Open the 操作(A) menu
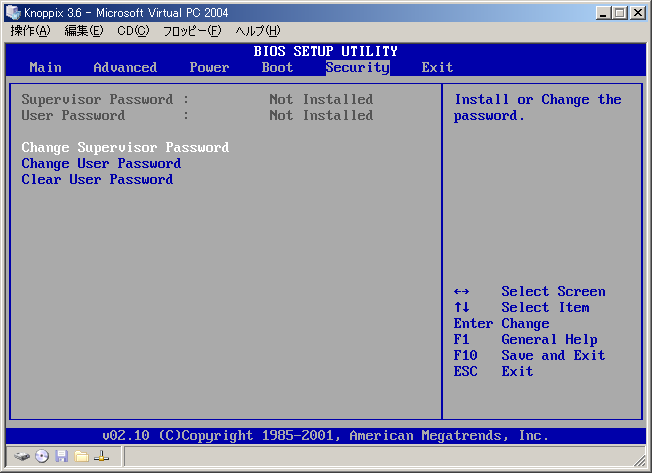 click(30, 31)
